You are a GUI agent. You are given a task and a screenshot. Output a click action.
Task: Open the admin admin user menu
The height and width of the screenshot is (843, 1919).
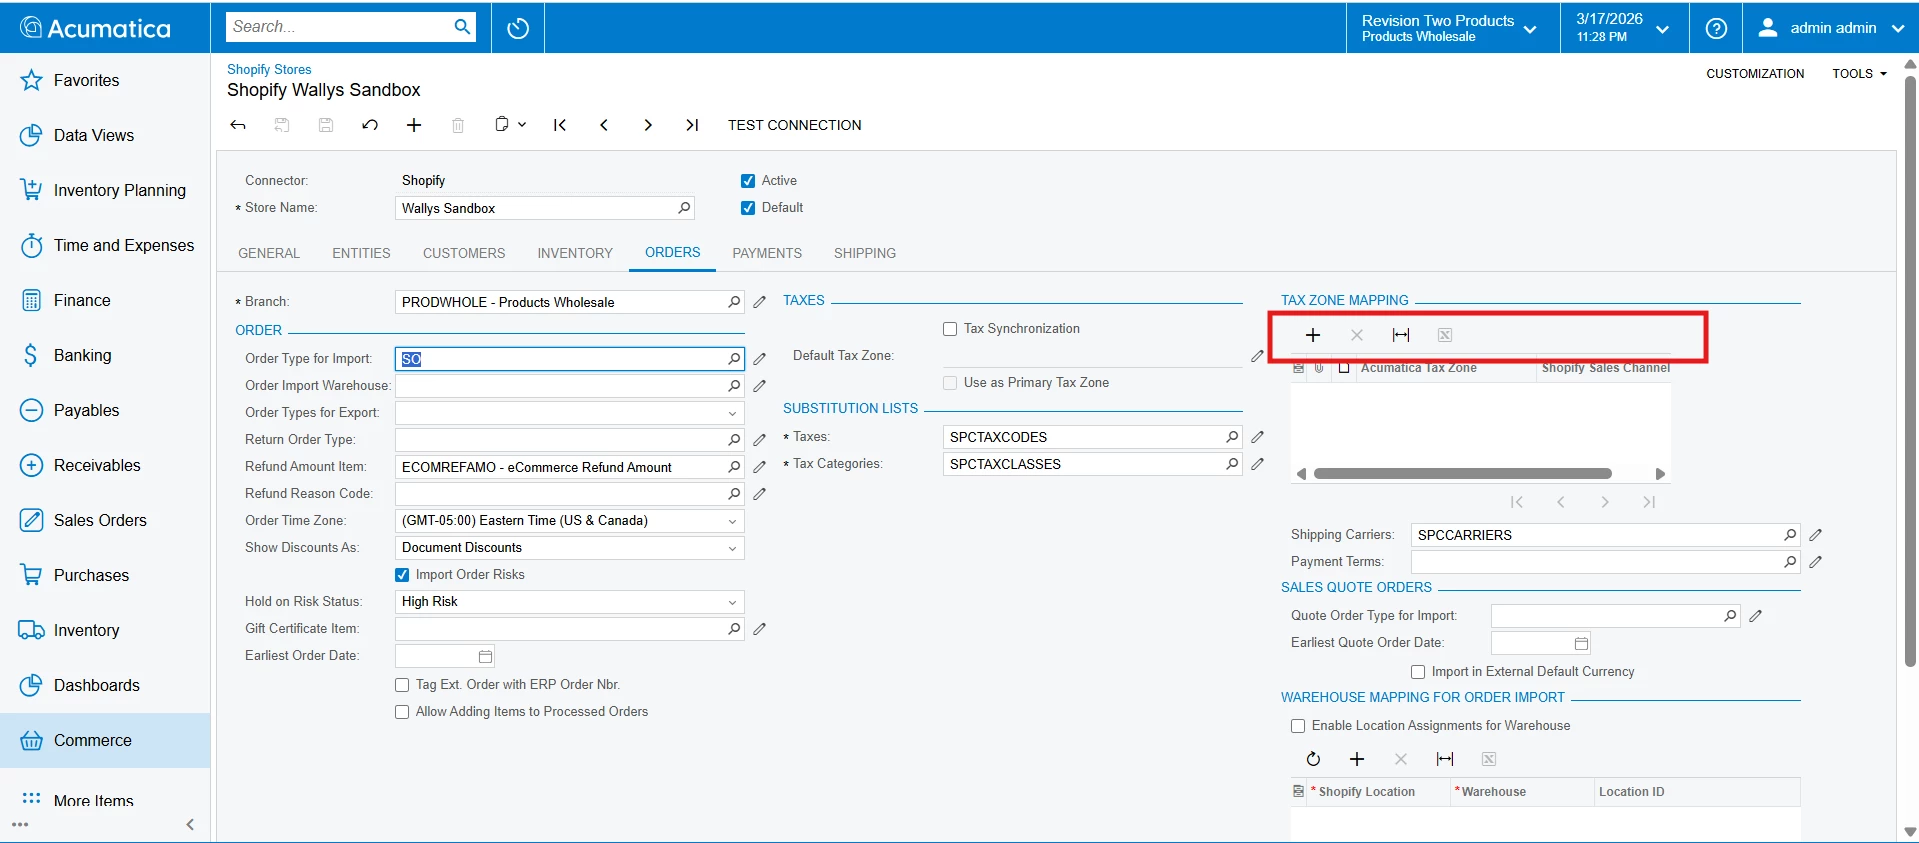point(1831,28)
